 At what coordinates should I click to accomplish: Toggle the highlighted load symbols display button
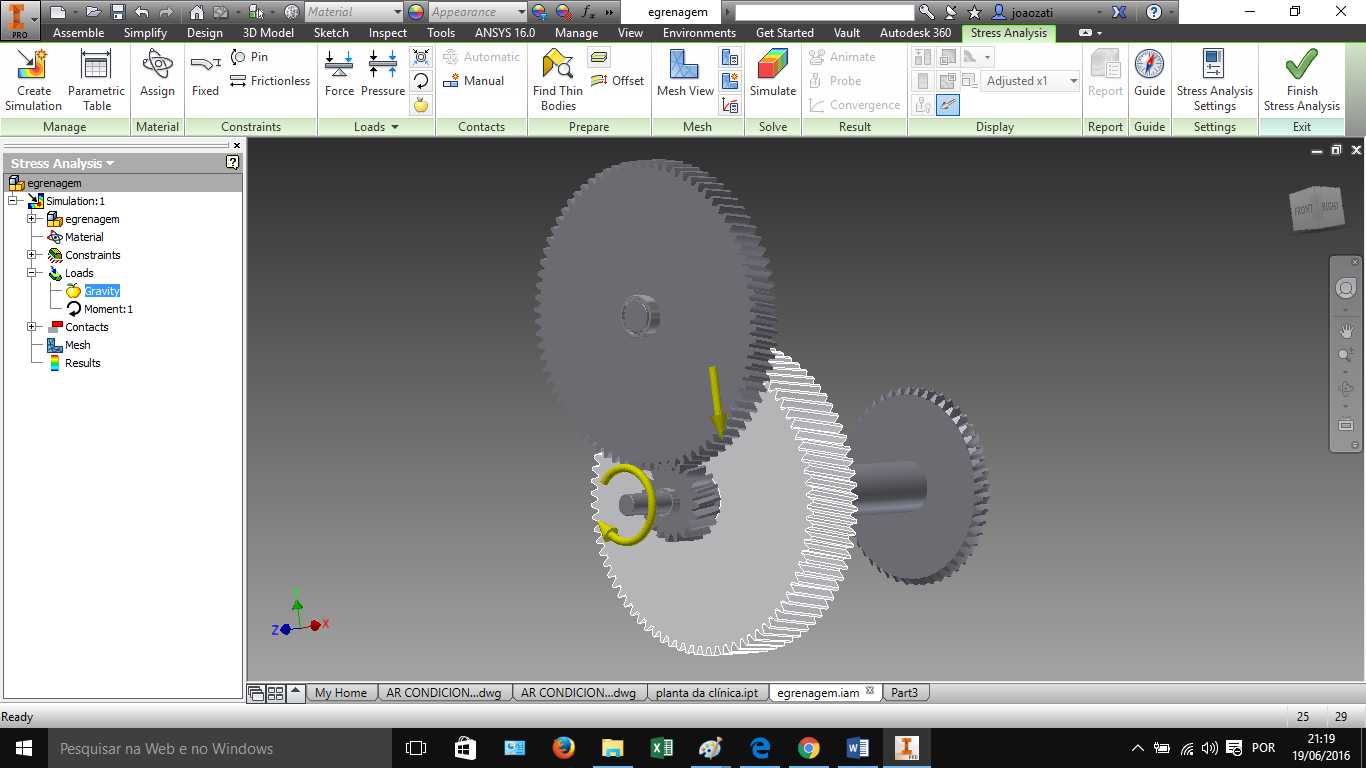[948, 105]
